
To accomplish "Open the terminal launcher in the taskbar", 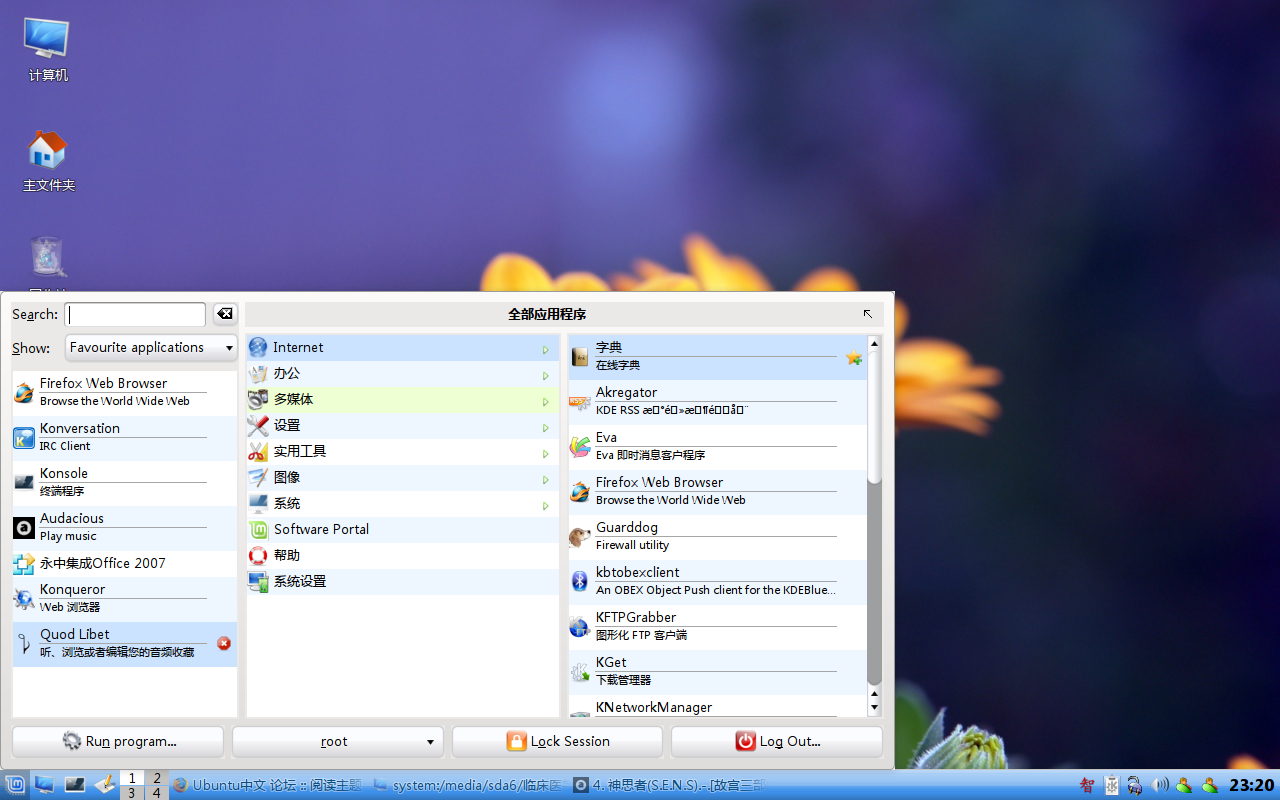I will [x=75, y=785].
